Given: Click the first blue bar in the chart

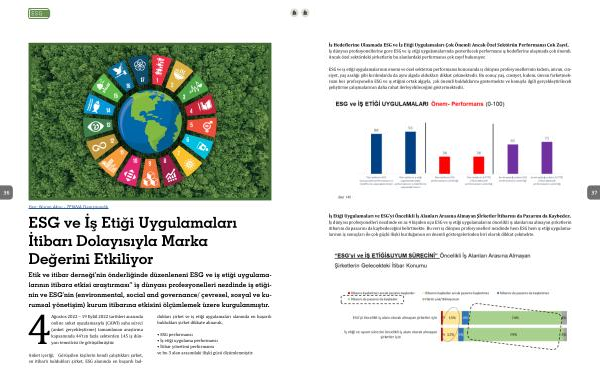Looking at the screenshot, I should (376, 153).
